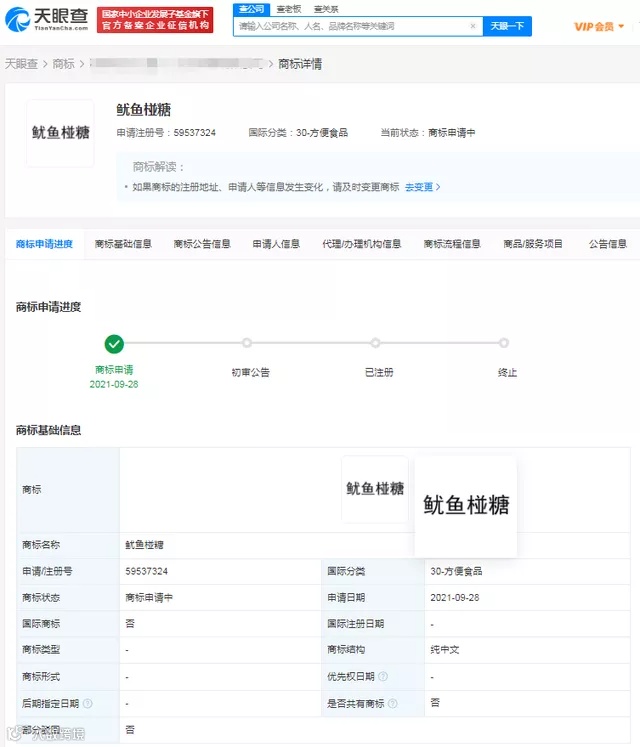Click the 商标结构 label cell
Viewport: 640px width, 747px height.
pyautogui.click(x=373, y=650)
